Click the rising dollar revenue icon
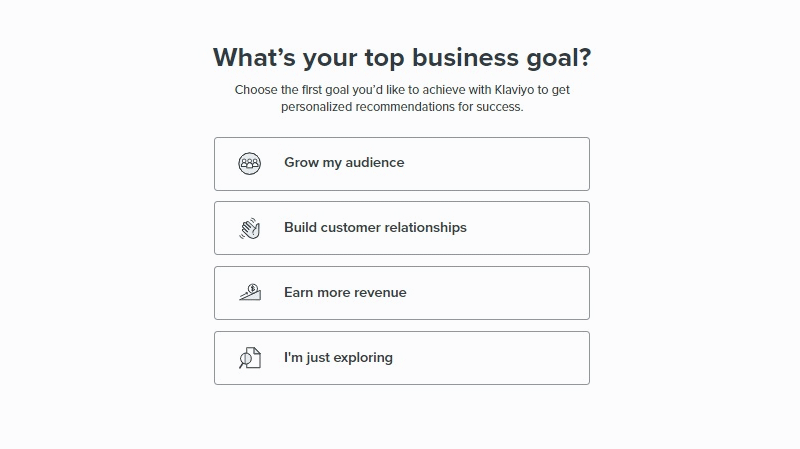This screenshot has height=449, width=800. pyautogui.click(x=250, y=293)
